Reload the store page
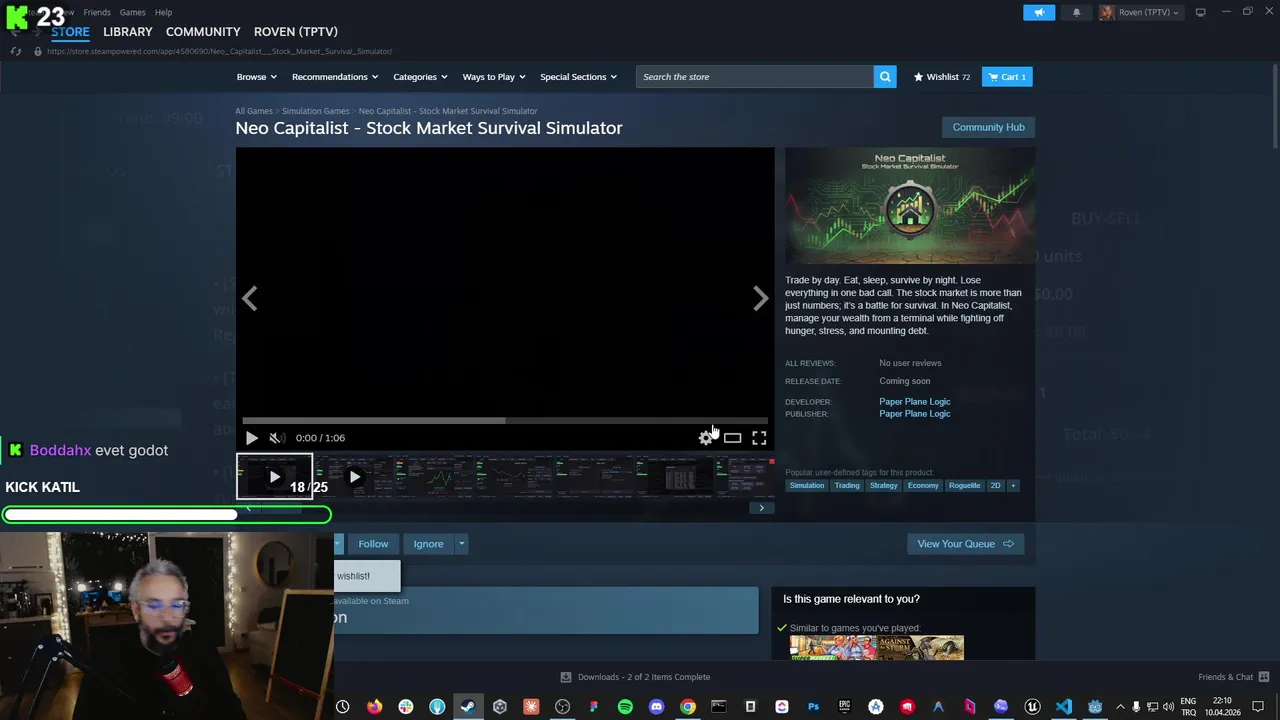The image size is (1280, 720). pyautogui.click(x=16, y=51)
